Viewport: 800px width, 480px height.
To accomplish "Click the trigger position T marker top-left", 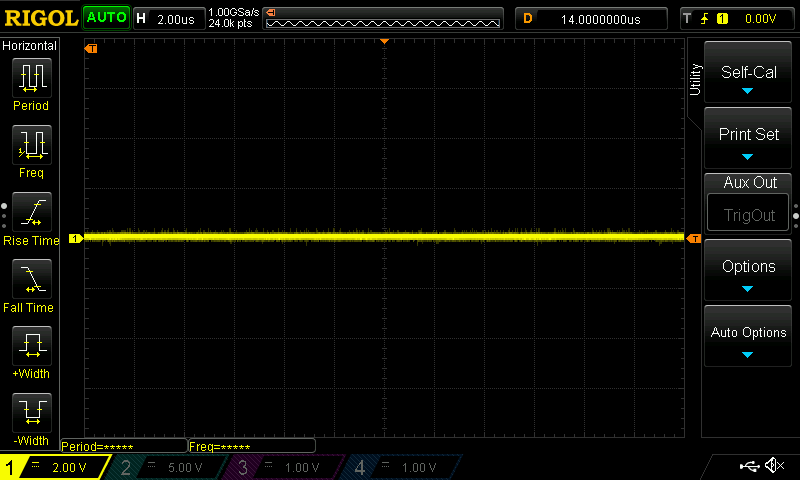I will 91,48.
